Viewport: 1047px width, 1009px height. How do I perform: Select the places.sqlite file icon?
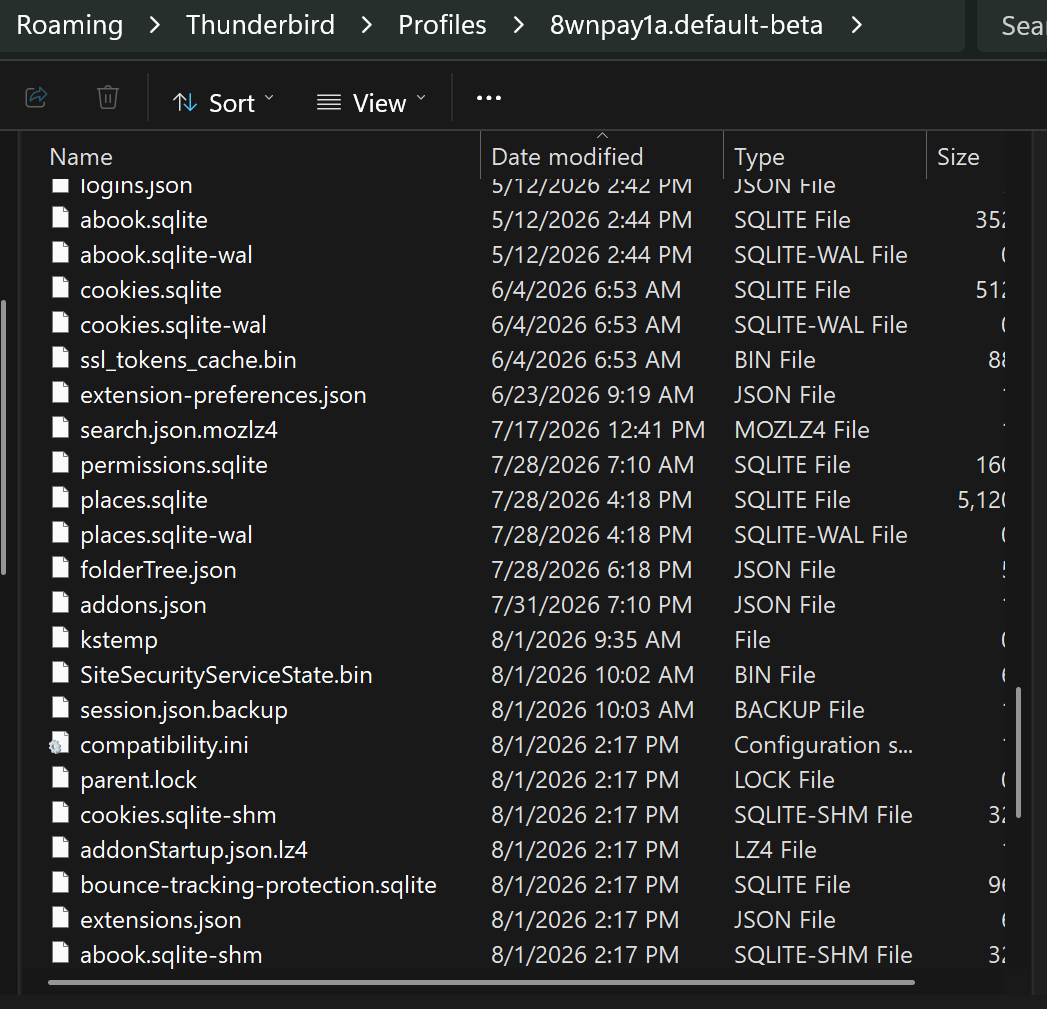(61, 498)
